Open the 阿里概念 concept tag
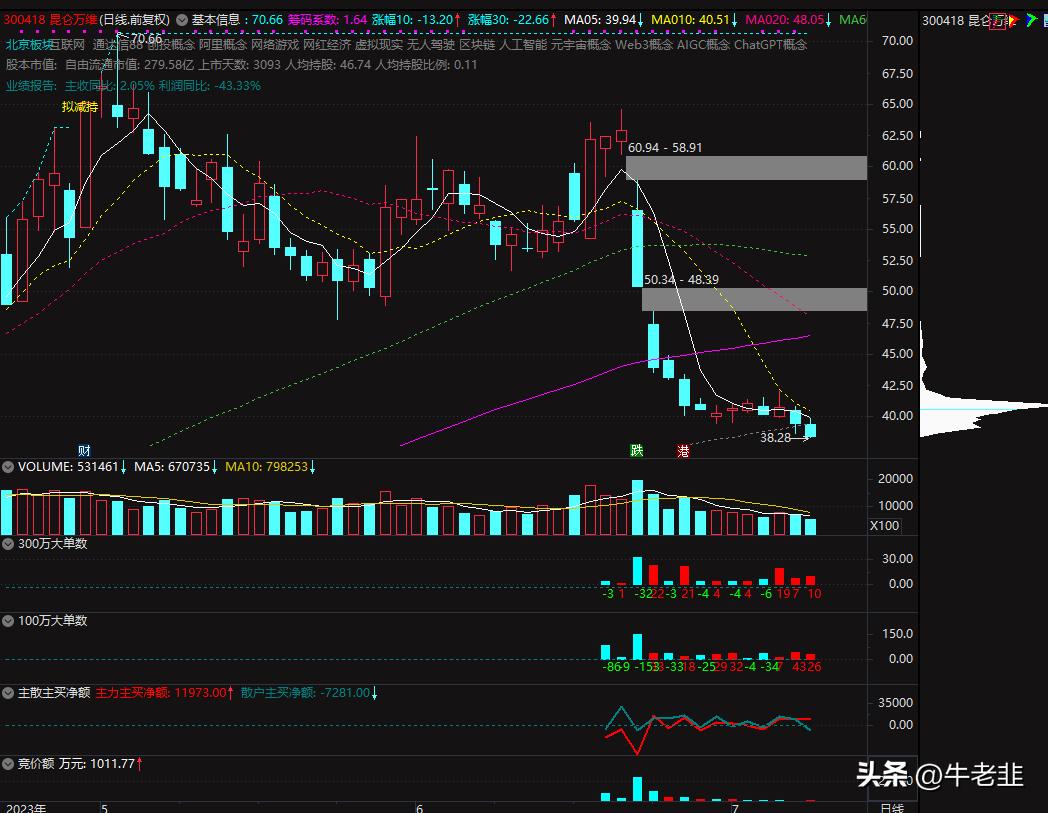Image resolution: width=1048 pixels, height=813 pixels. point(223,45)
